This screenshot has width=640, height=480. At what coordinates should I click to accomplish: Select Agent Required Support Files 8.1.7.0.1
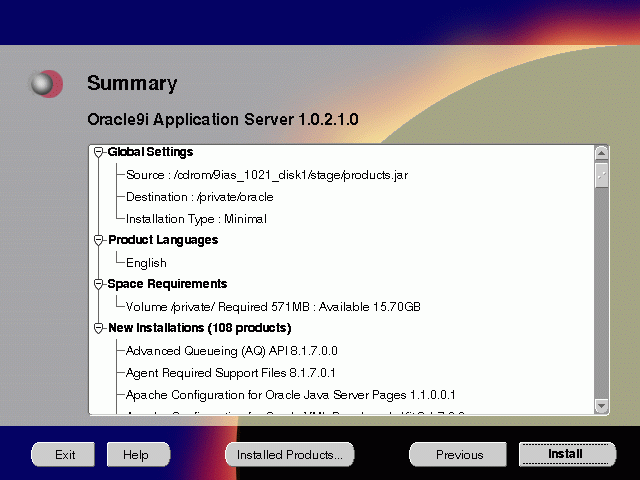pos(231,373)
